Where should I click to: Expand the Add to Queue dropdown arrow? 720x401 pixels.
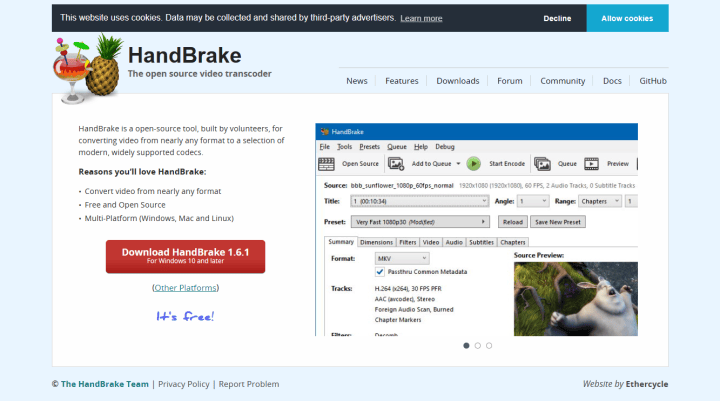coord(458,163)
